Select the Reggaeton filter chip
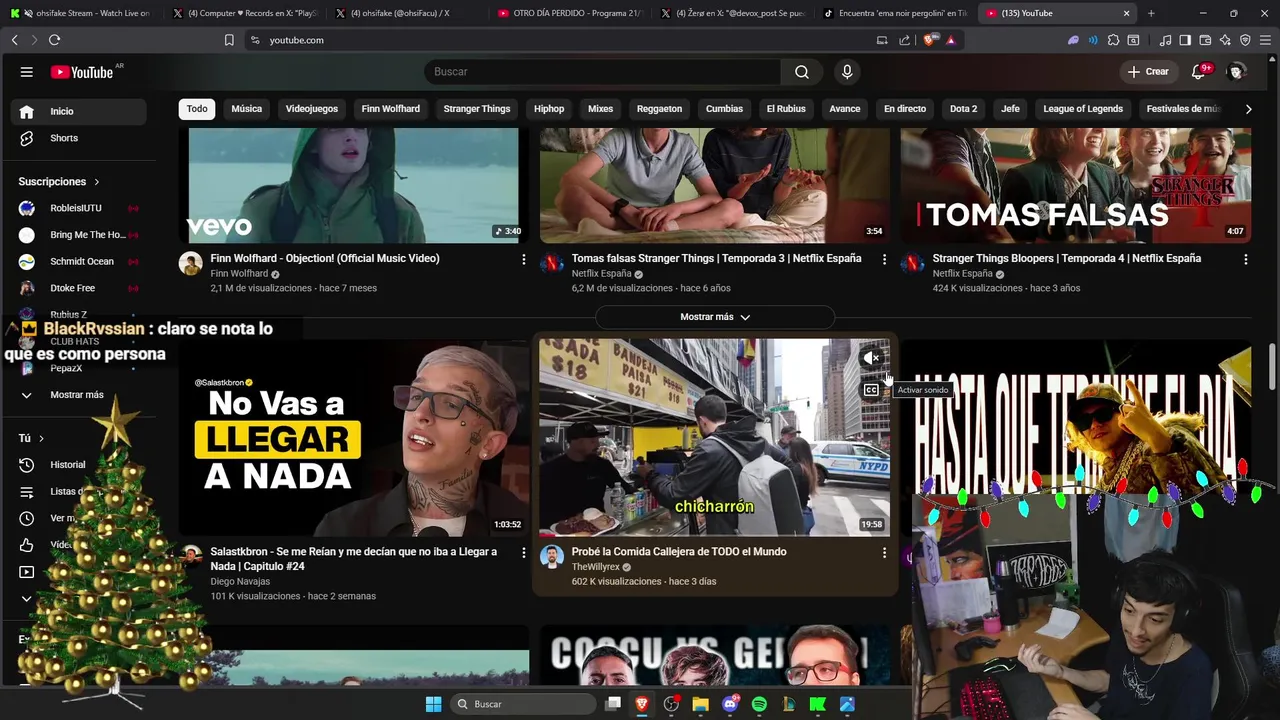The width and height of the screenshot is (1280, 720). pyautogui.click(x=659, y=109)
